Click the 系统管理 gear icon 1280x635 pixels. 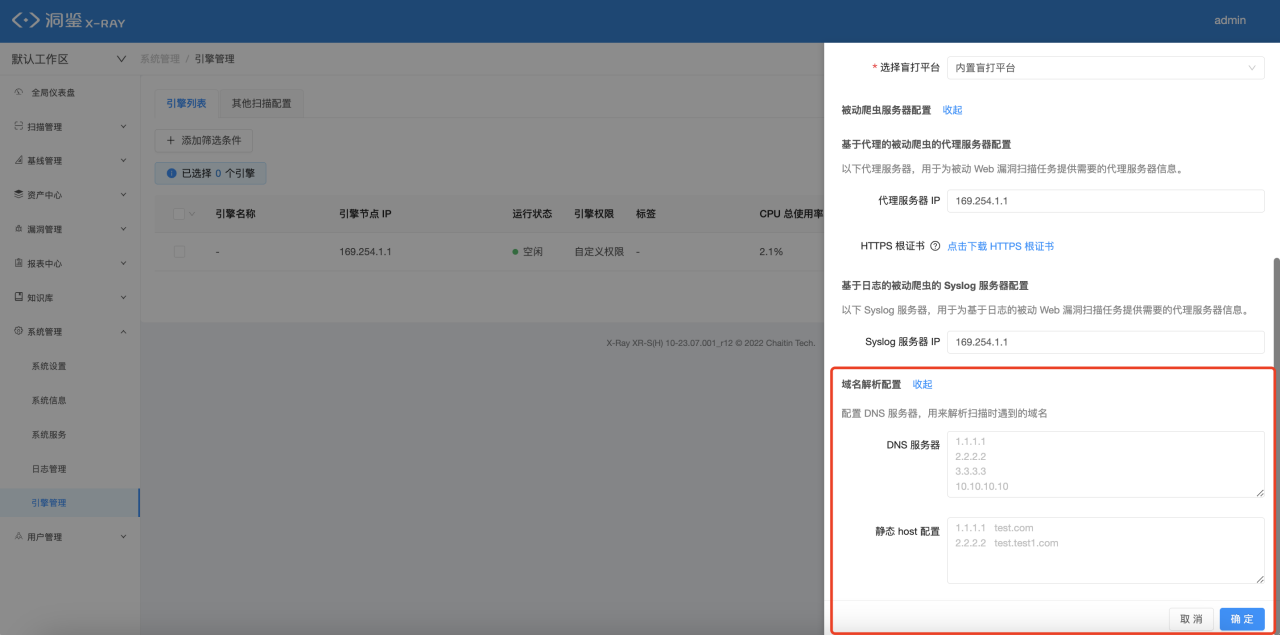coord(19,331)
